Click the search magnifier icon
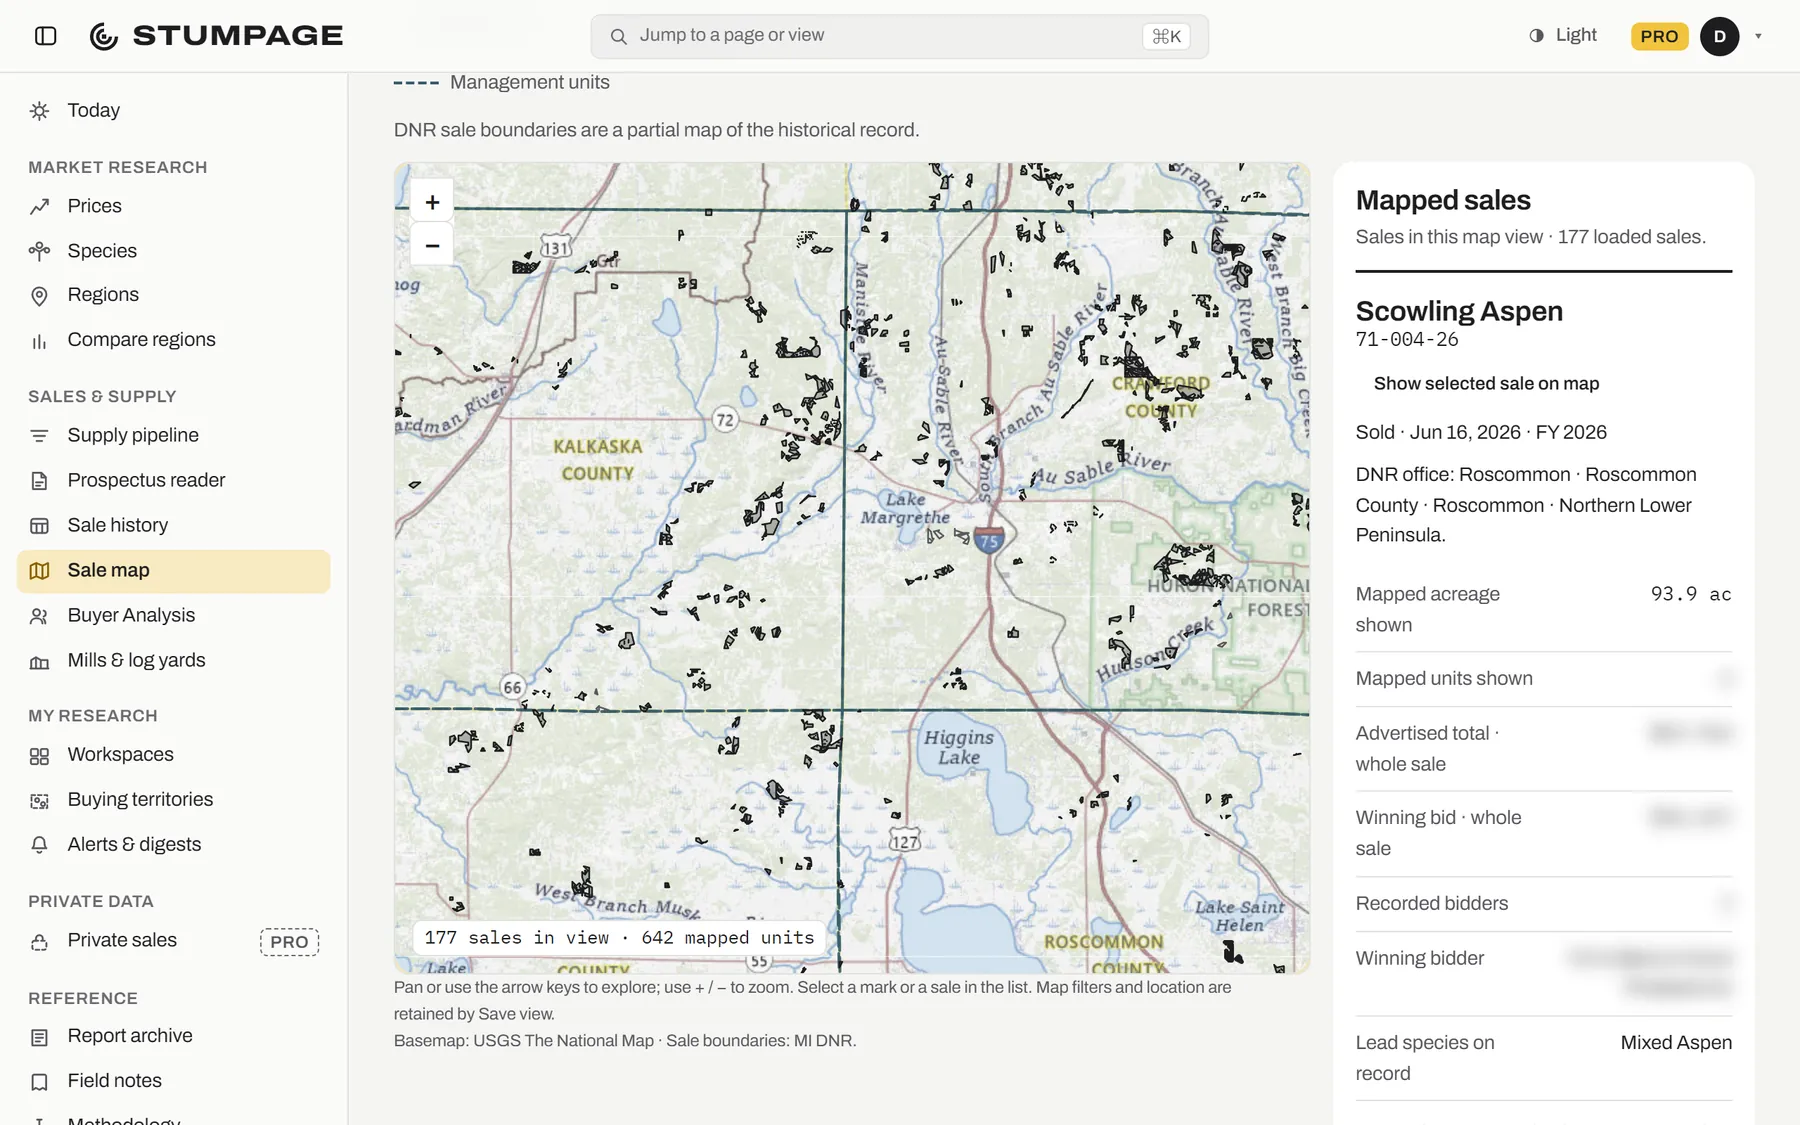Screen dimensions: 1800x1125 [619, 36]
